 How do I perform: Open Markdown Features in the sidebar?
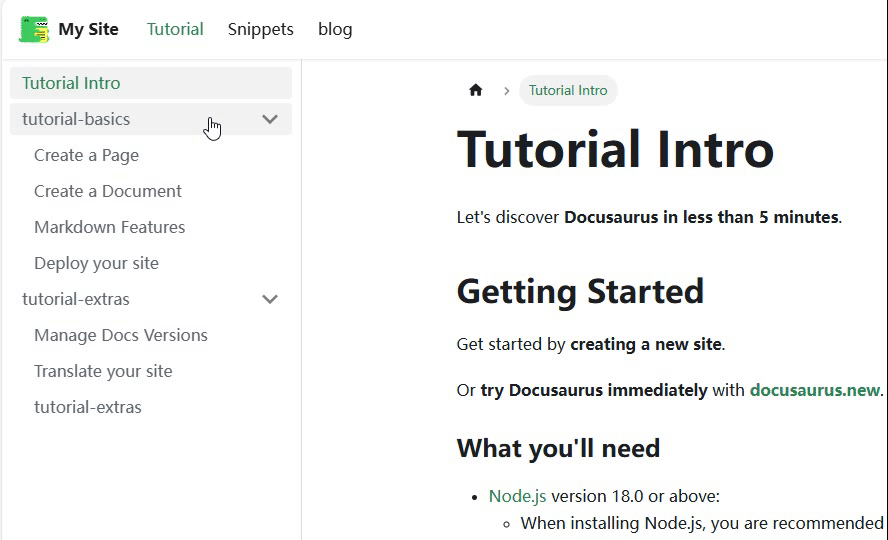[110, 227]
